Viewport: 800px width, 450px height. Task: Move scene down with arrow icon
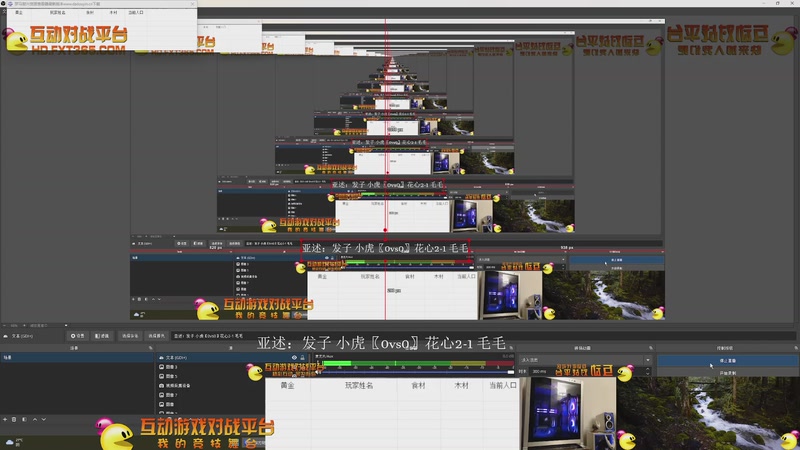[44, 419]
